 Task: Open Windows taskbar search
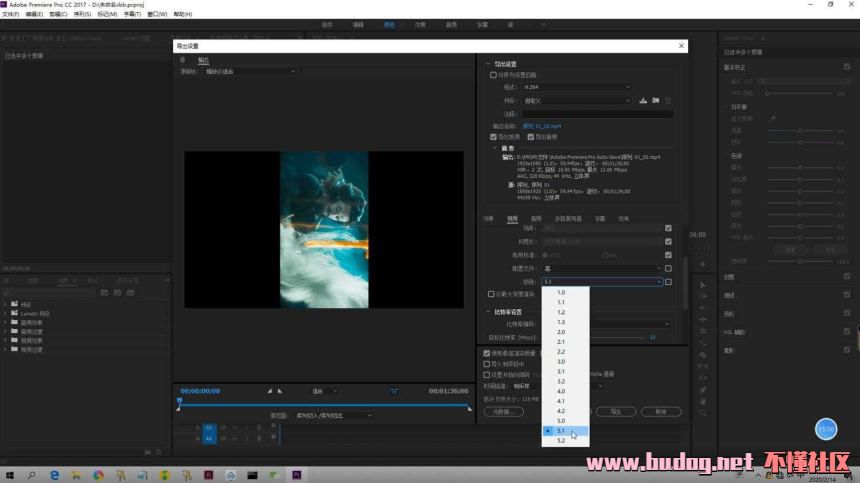pos(31,475)
